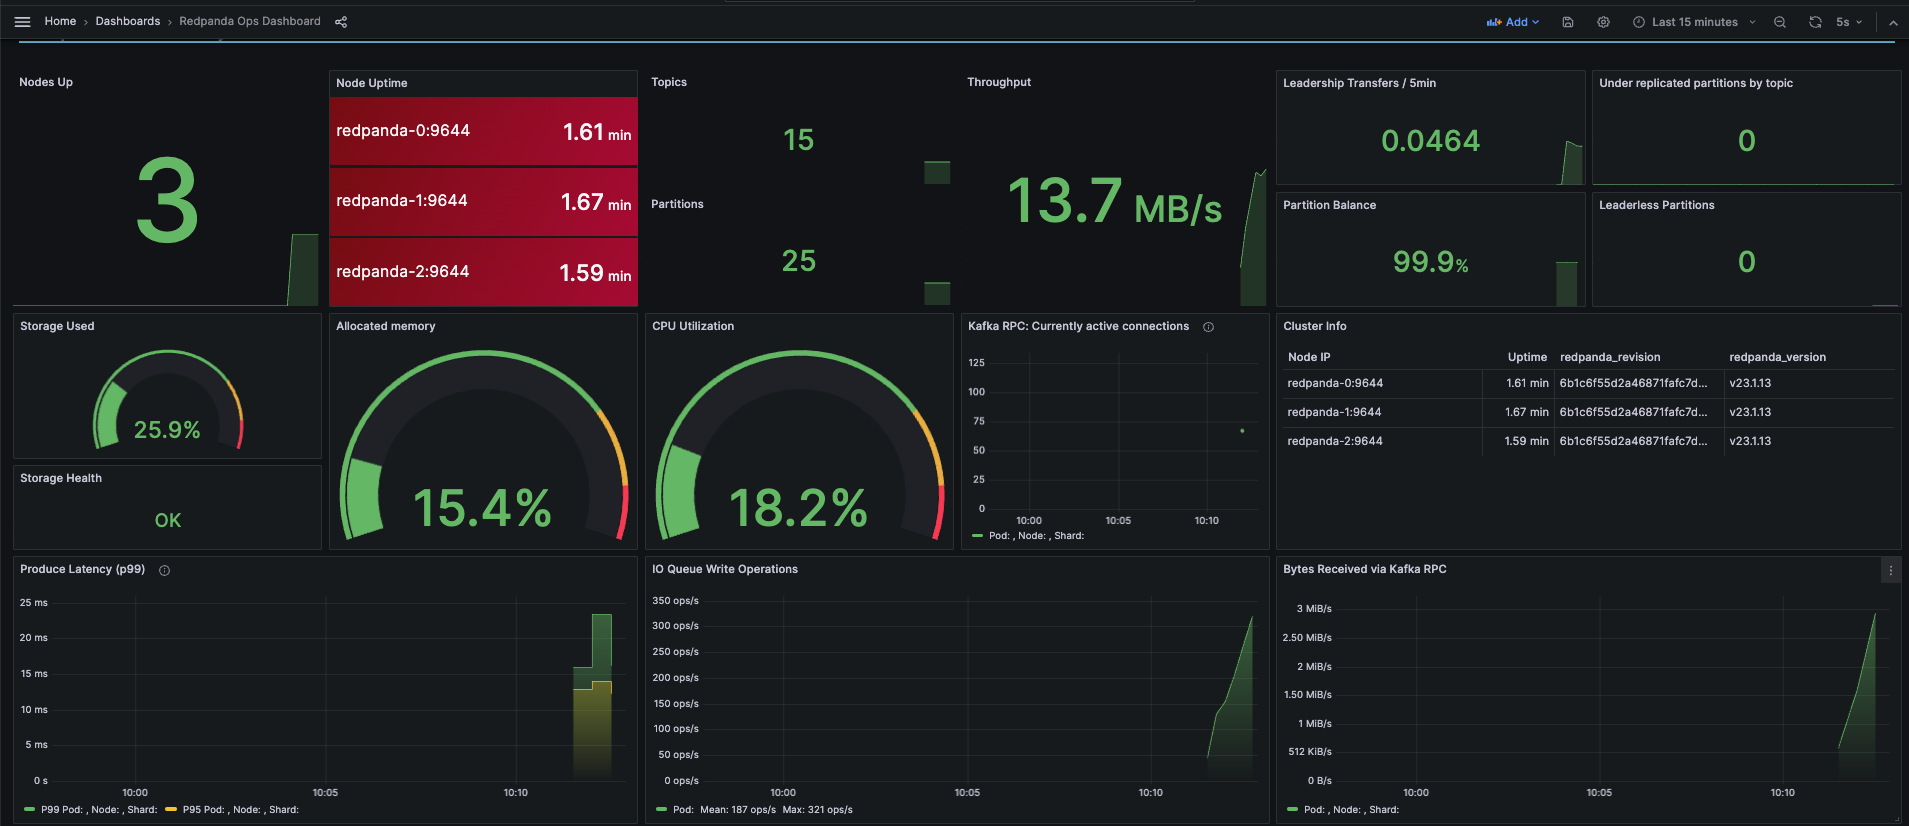The height and width of the screenshot is (826, 1909).
Task: Save the dashboard with the floppy-disk icon
Action: click(1568, 22)
